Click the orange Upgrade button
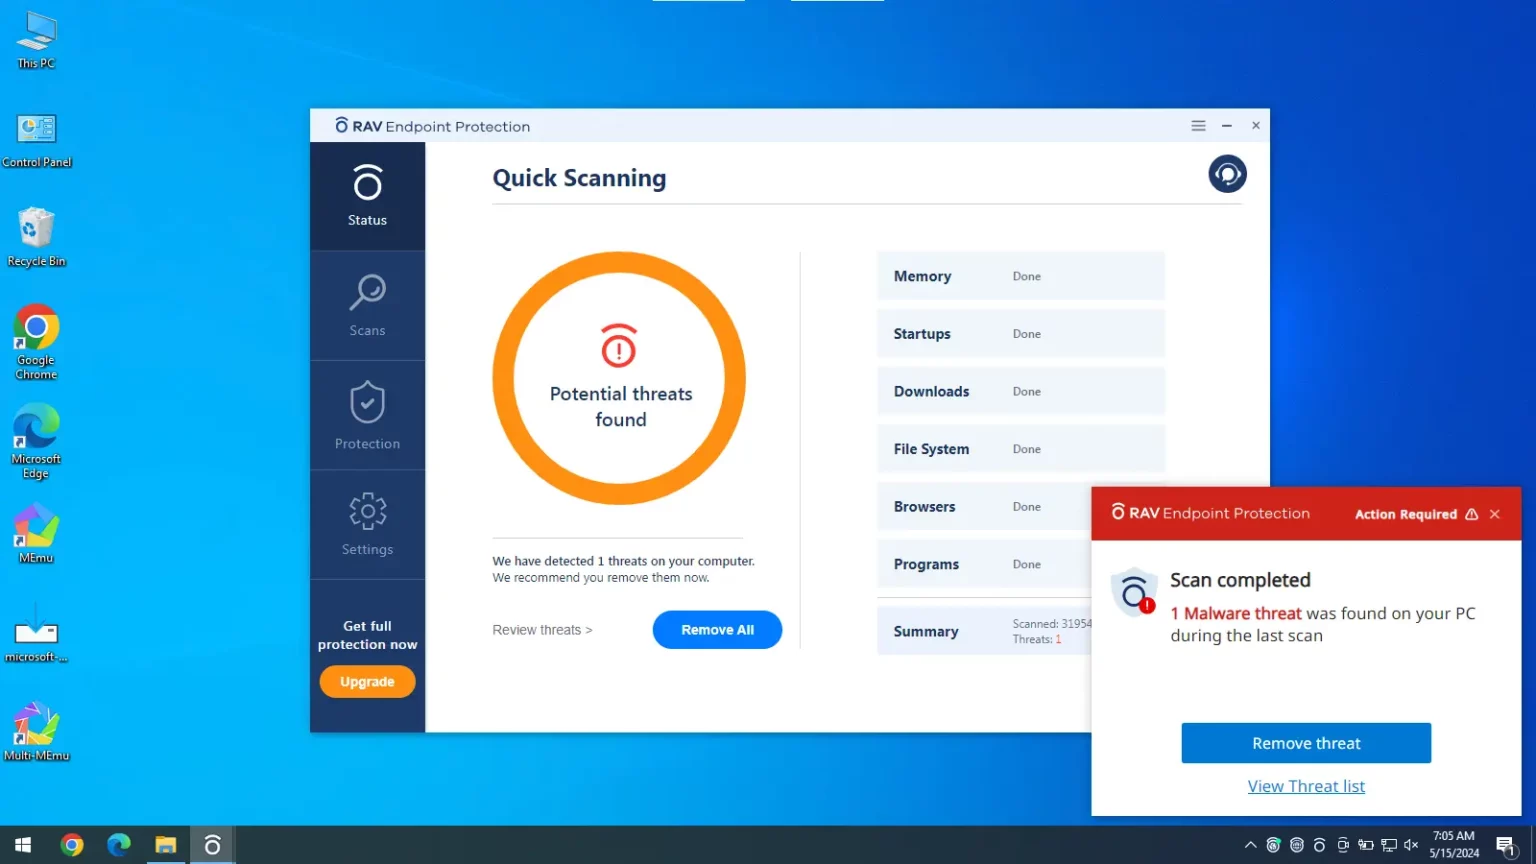The image size is (1536, 864). point(367,682)
